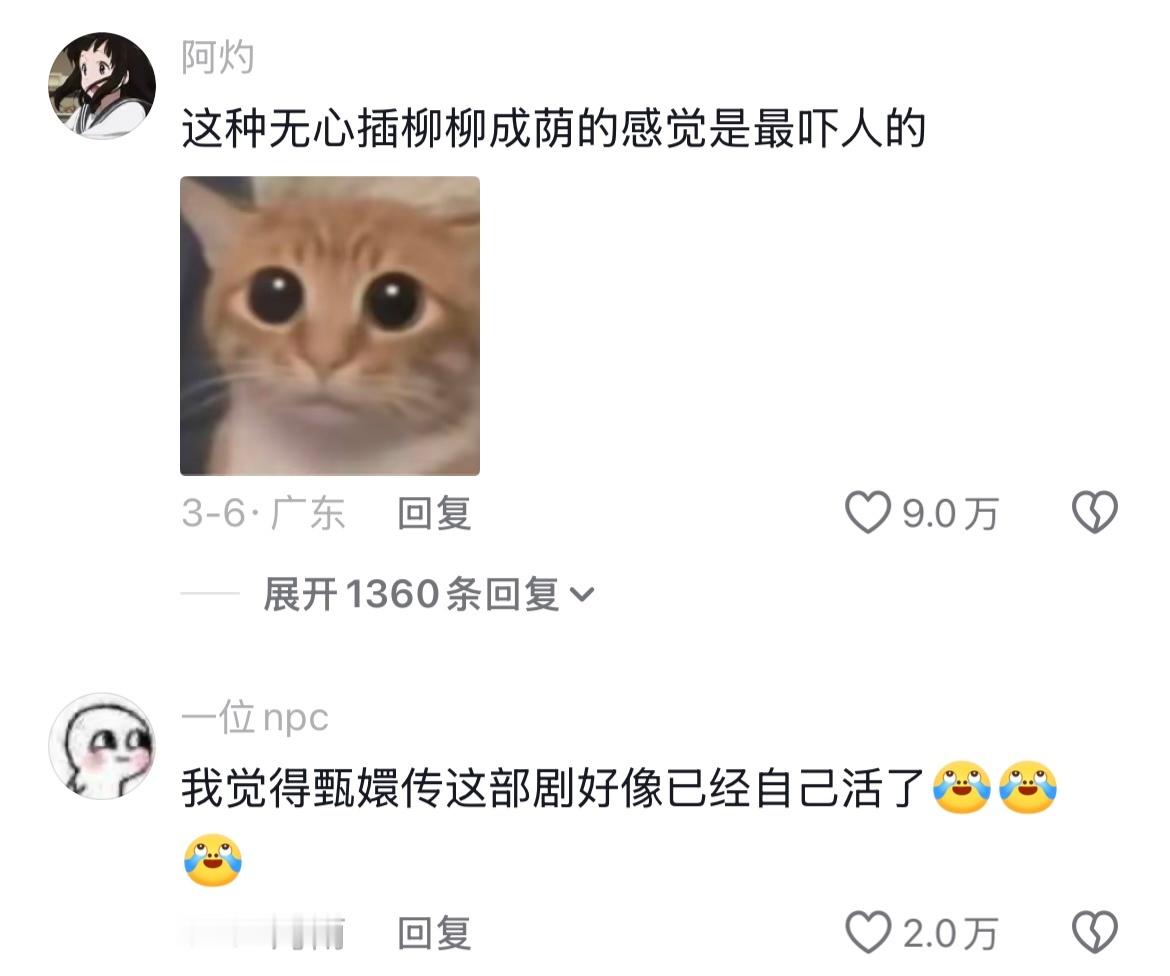Open username 一位npc profile

pos(255,718)
